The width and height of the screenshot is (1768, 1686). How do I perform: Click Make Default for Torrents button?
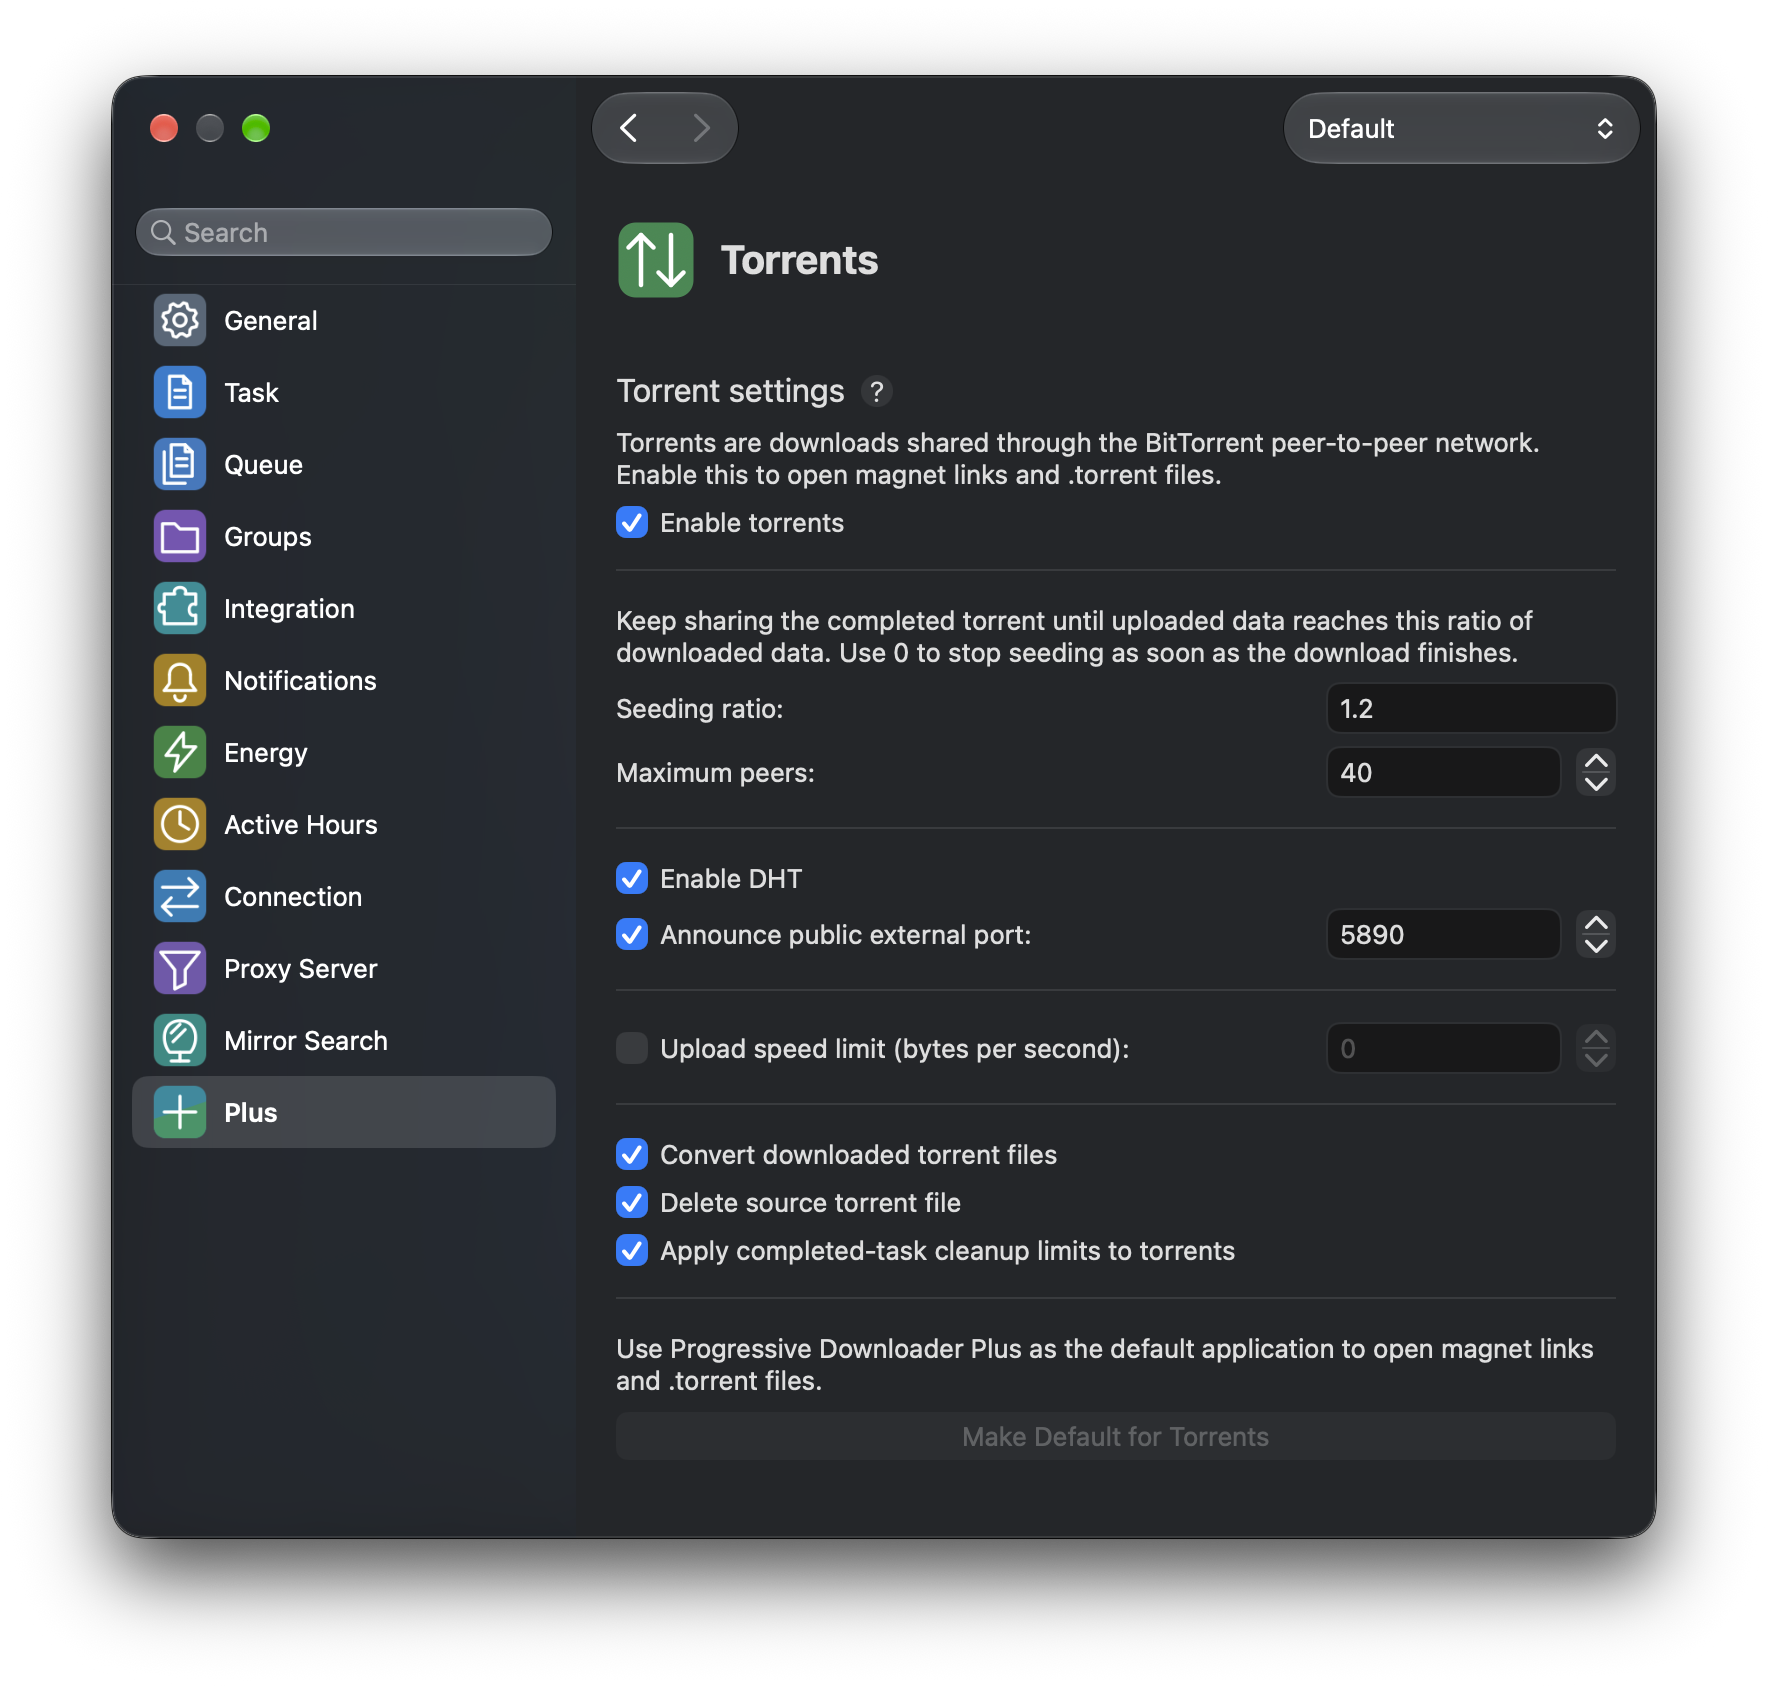click(x=1116, y=1436)
